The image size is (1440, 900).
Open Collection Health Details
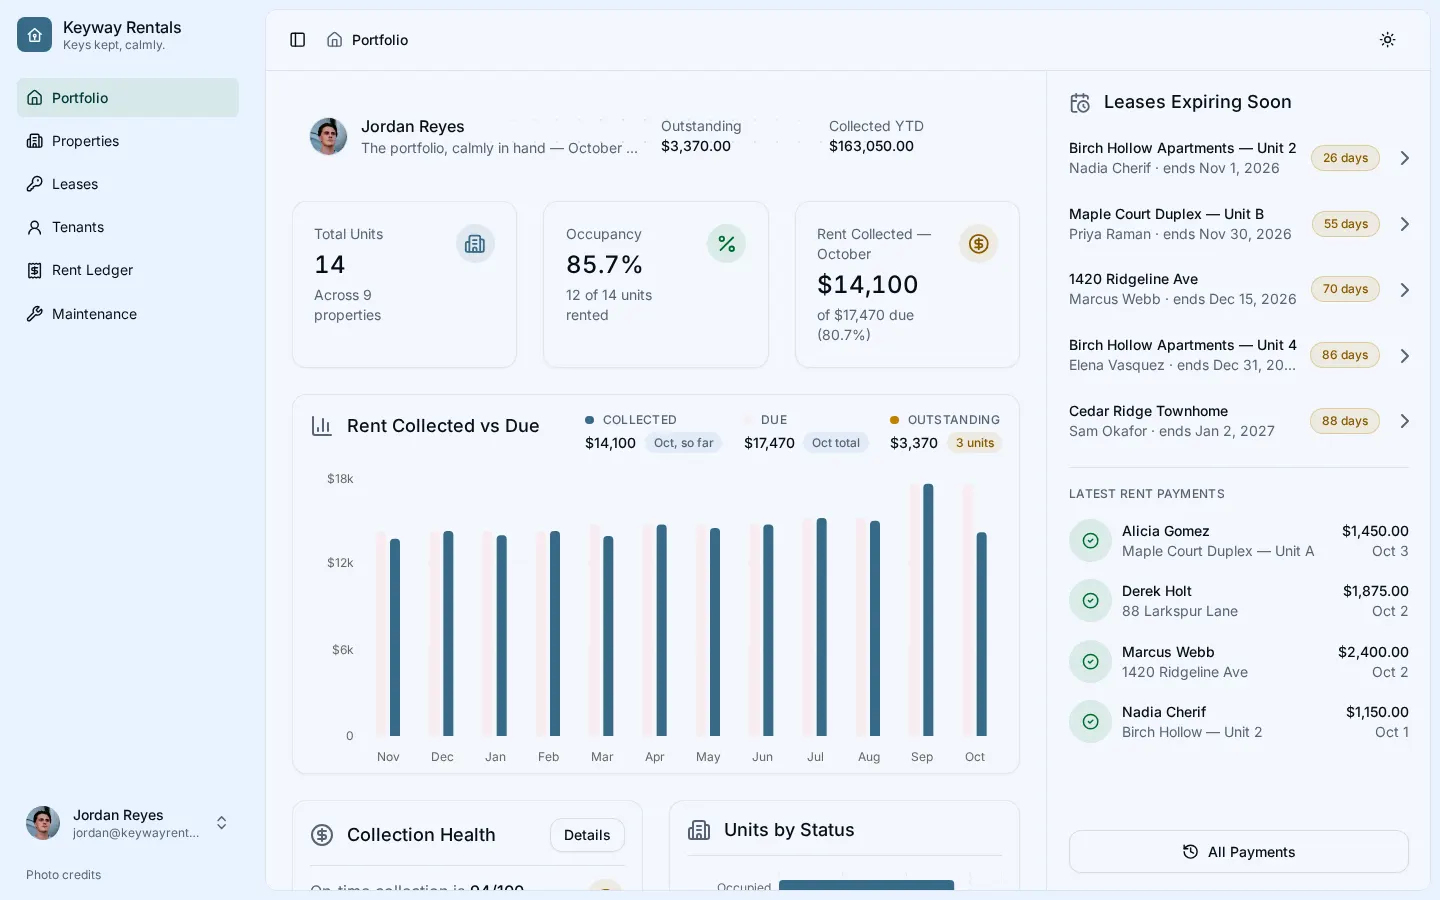tap(587, 835)
